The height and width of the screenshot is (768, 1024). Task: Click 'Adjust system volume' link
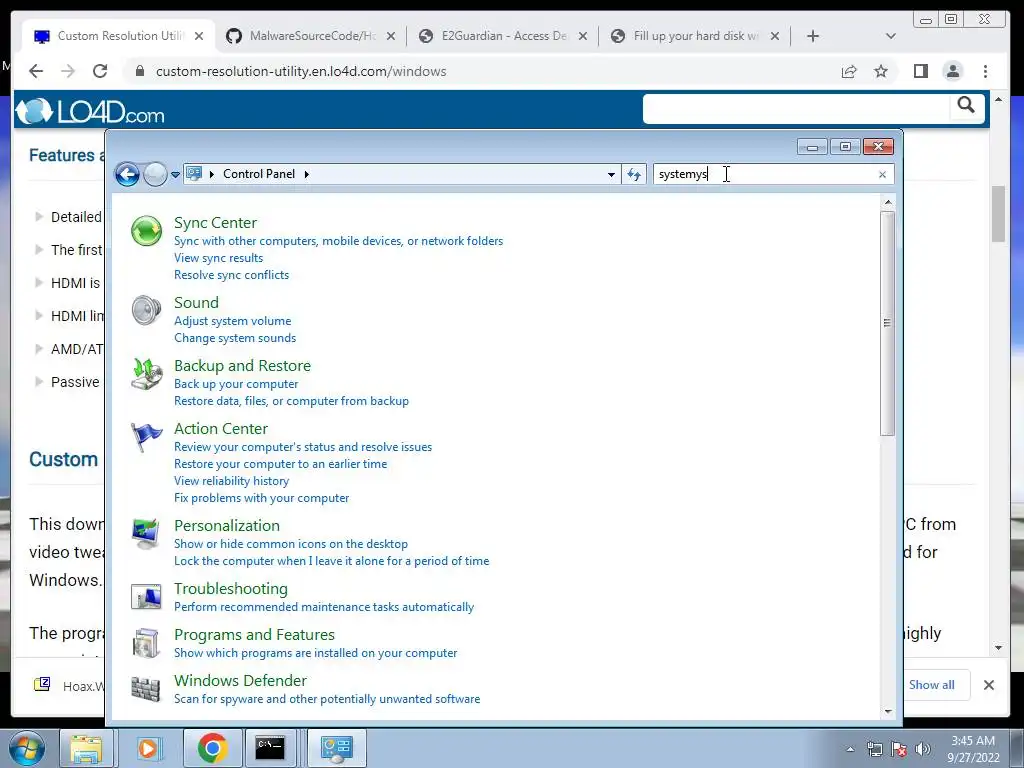[x=232, y=321]
